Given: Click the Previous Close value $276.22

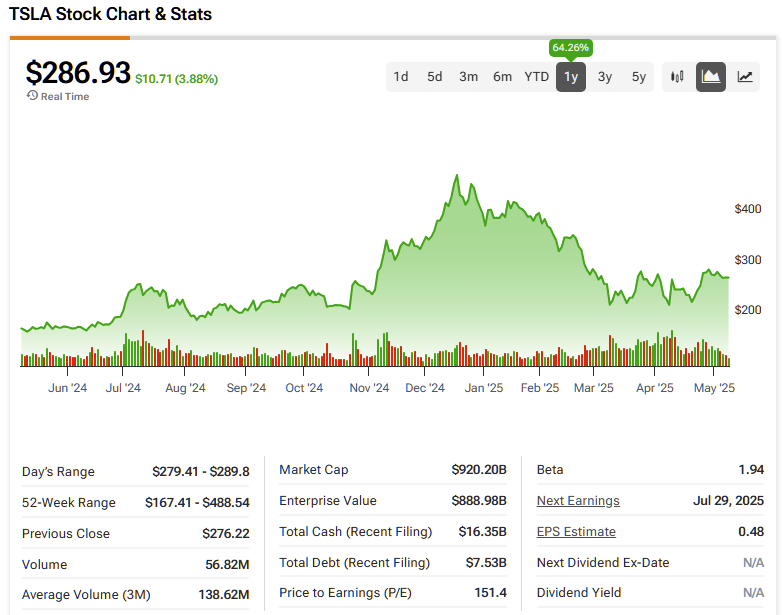Looking at the screenshot, I should pos(225,533).
